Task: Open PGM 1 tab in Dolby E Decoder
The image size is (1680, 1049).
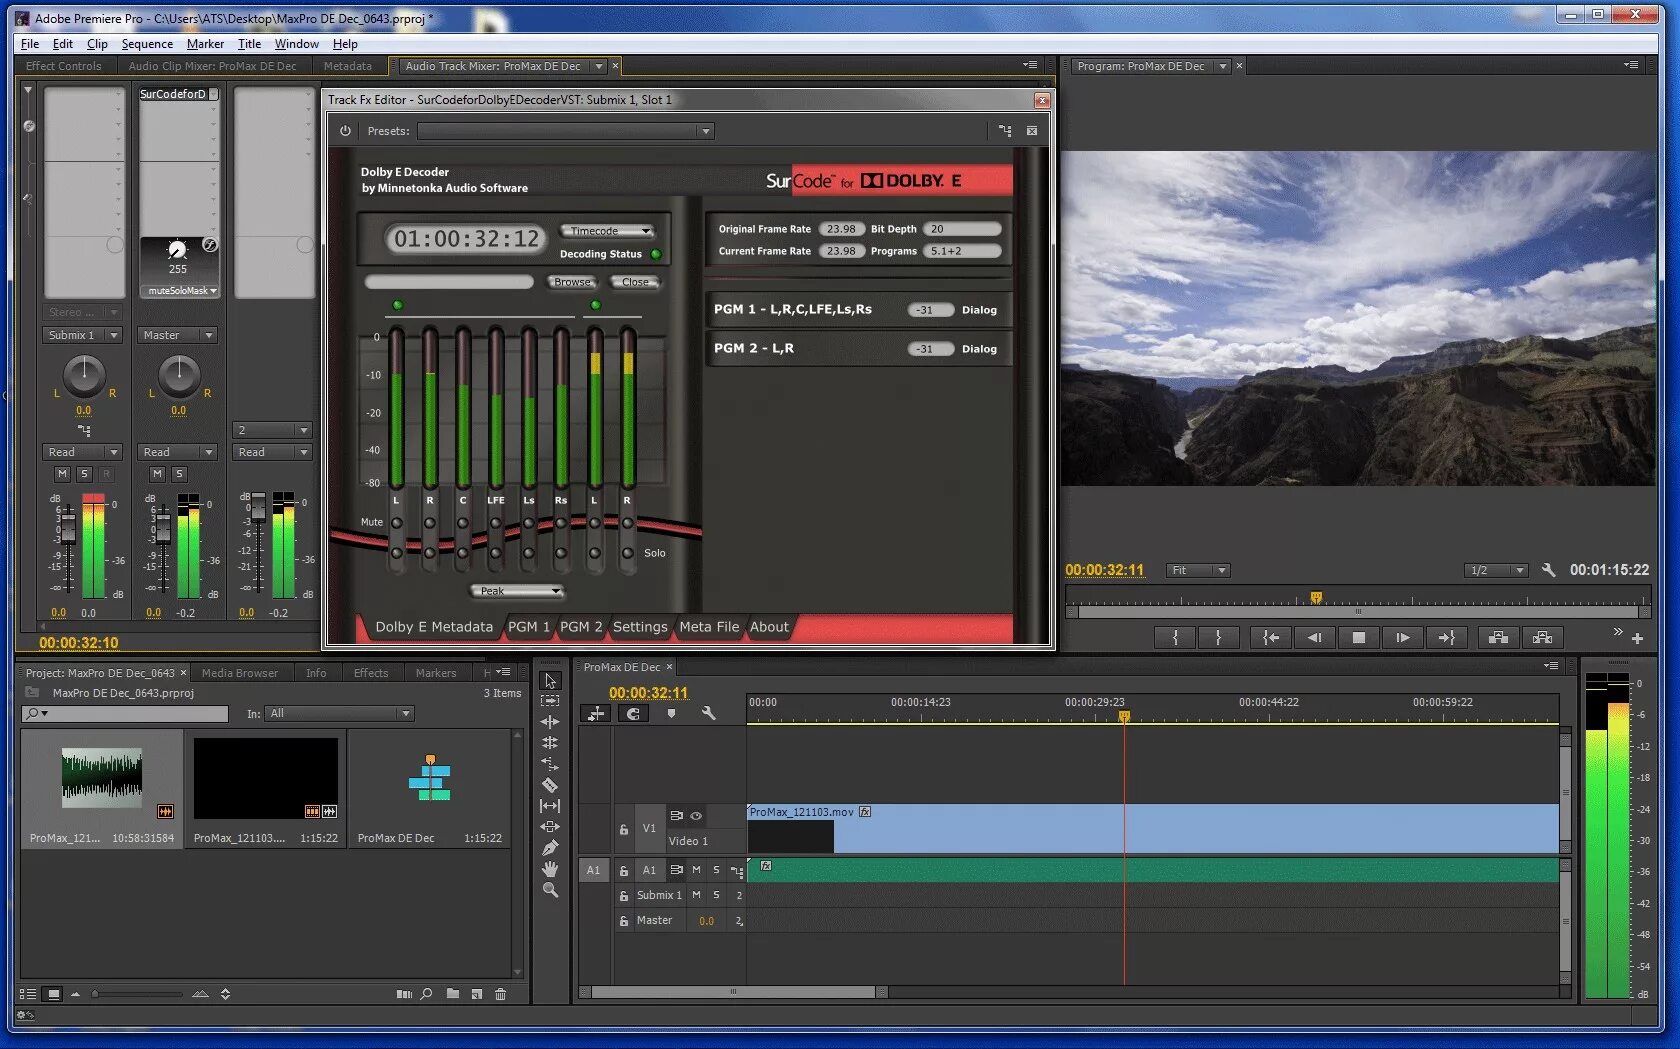Action: tap(529, 627)
